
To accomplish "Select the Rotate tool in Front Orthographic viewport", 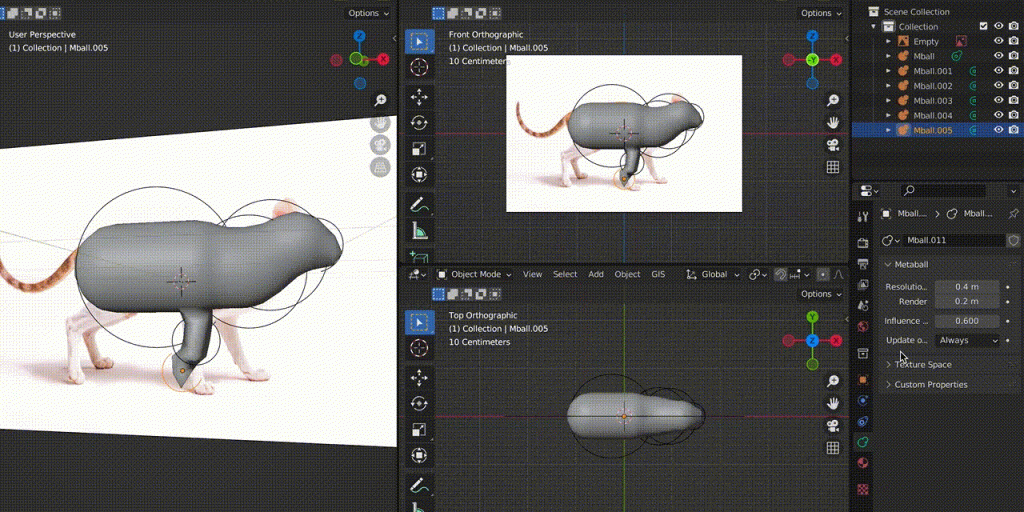I will coord(419,123).
